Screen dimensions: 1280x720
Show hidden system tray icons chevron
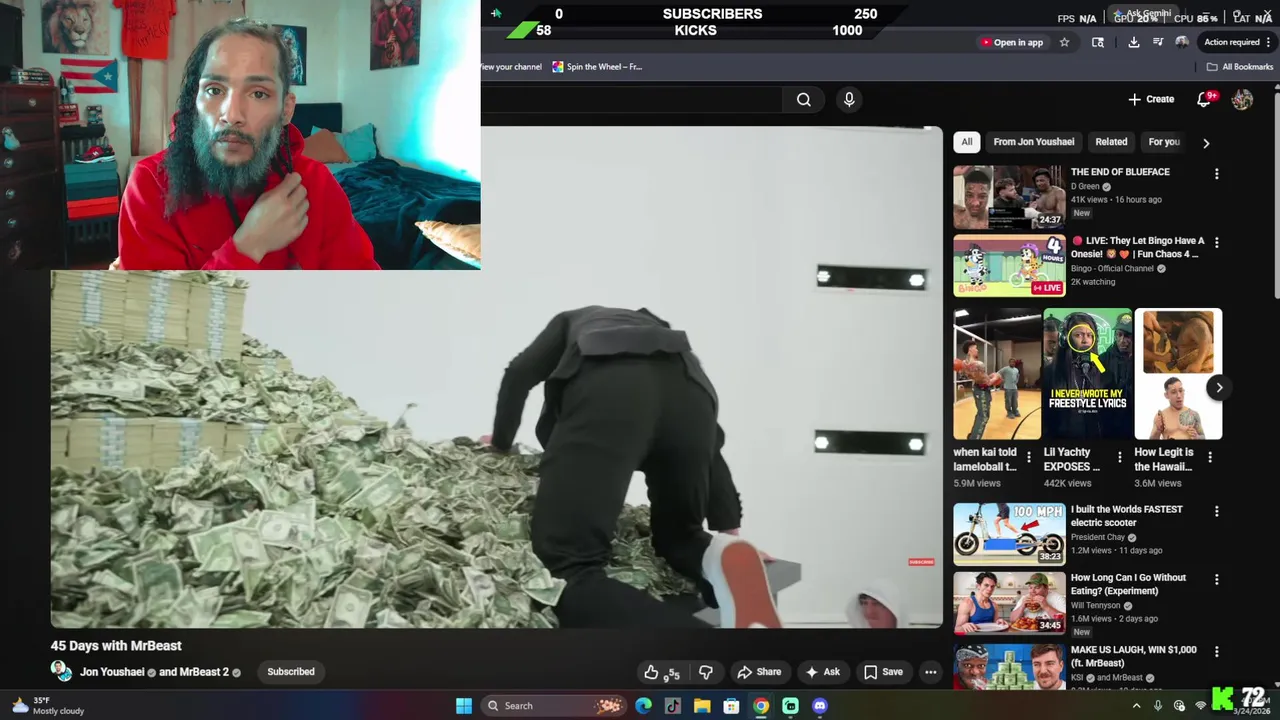pyautogui.click(x=1136, y=706)
